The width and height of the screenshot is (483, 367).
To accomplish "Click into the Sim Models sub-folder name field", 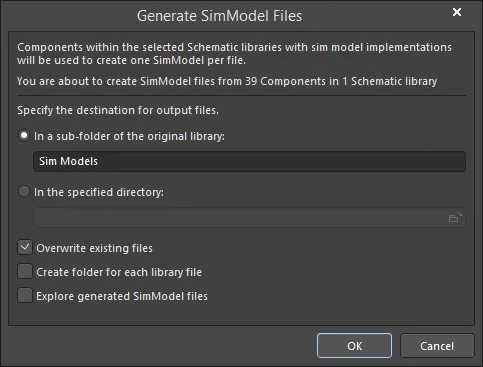I will point(249,161).
